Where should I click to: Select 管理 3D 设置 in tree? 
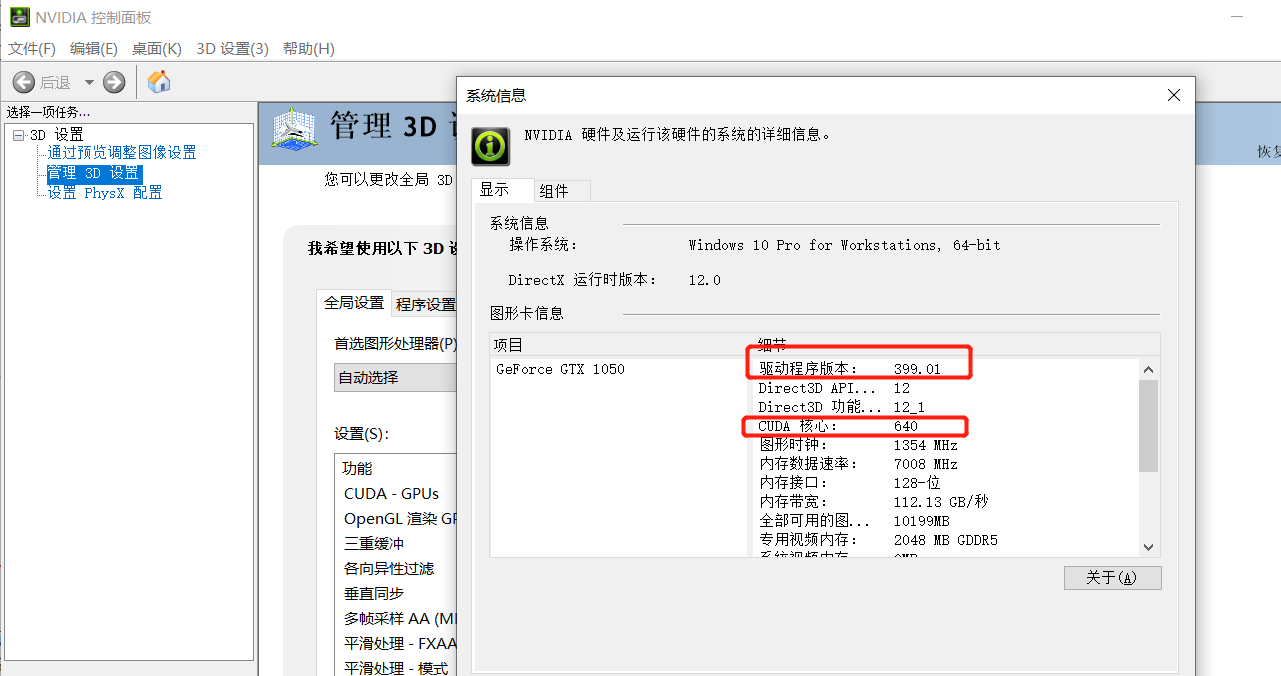coord(94,173)
